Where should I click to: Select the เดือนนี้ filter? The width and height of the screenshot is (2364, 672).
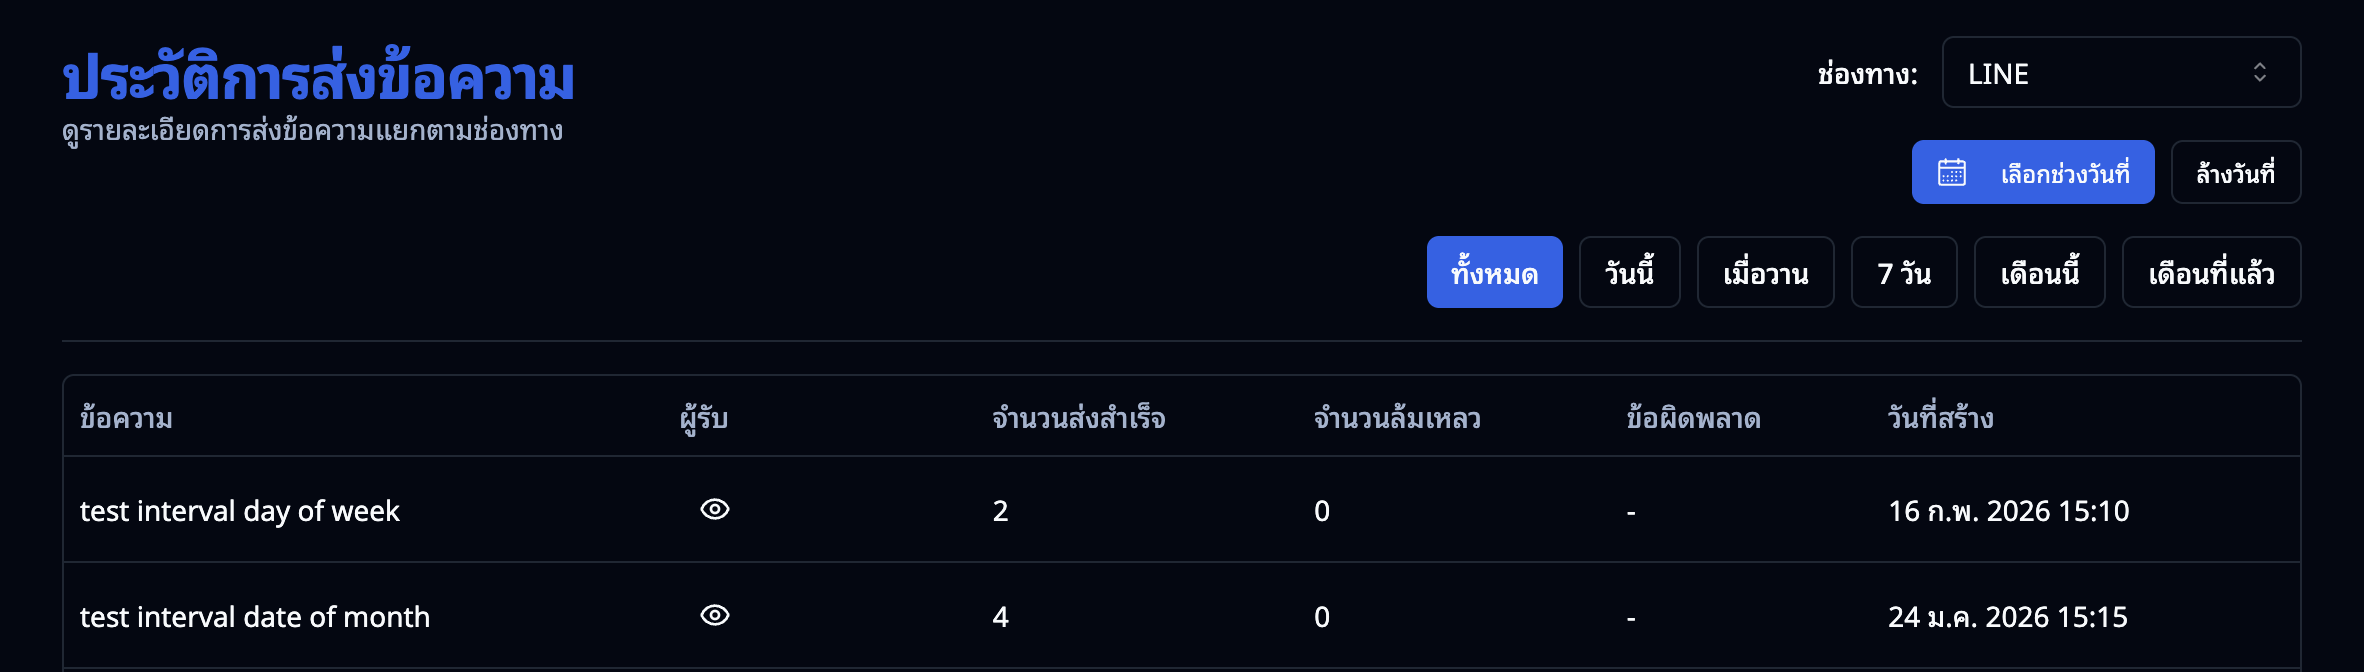click(2039, 271)
